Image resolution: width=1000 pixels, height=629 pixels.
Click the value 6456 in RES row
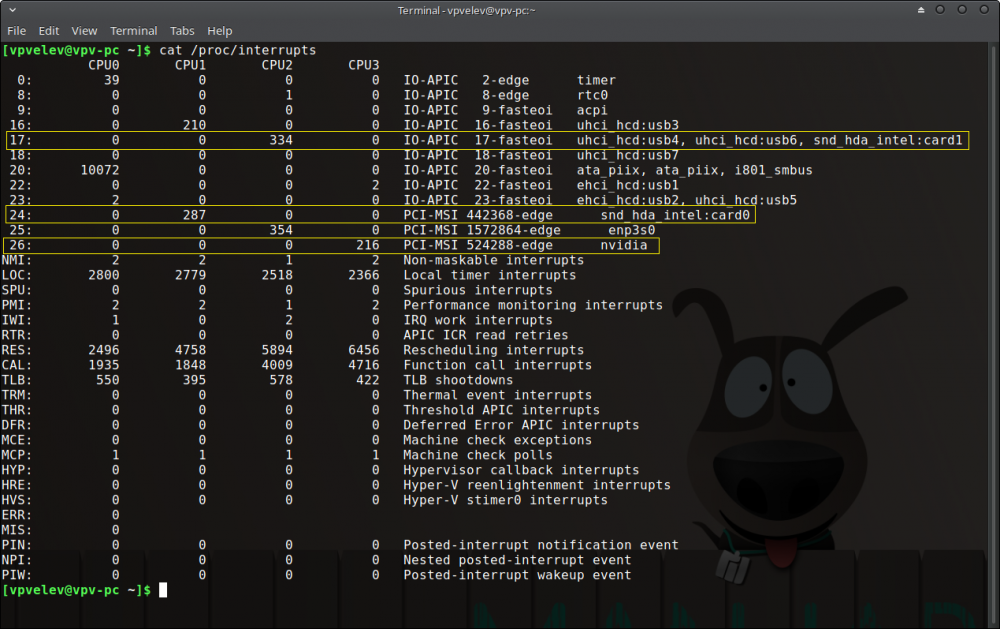coord(364,350)
